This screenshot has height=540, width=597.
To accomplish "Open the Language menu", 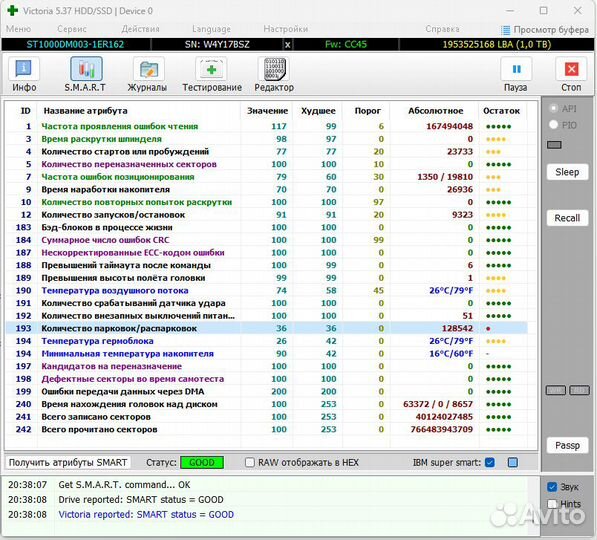I will click(x=211, y=29).
